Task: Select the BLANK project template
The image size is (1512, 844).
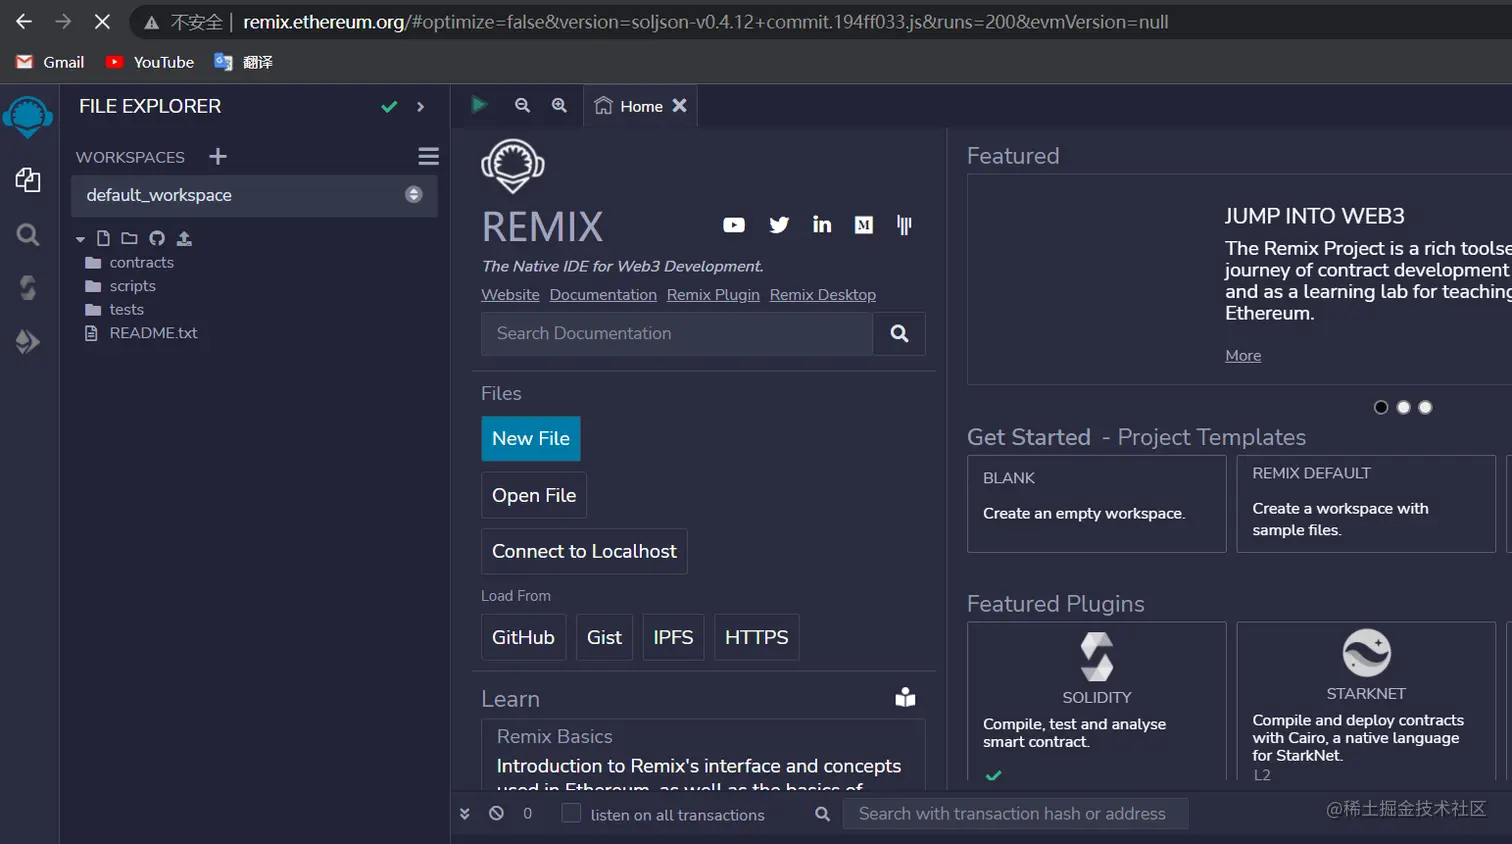Action: point(1096,504)
